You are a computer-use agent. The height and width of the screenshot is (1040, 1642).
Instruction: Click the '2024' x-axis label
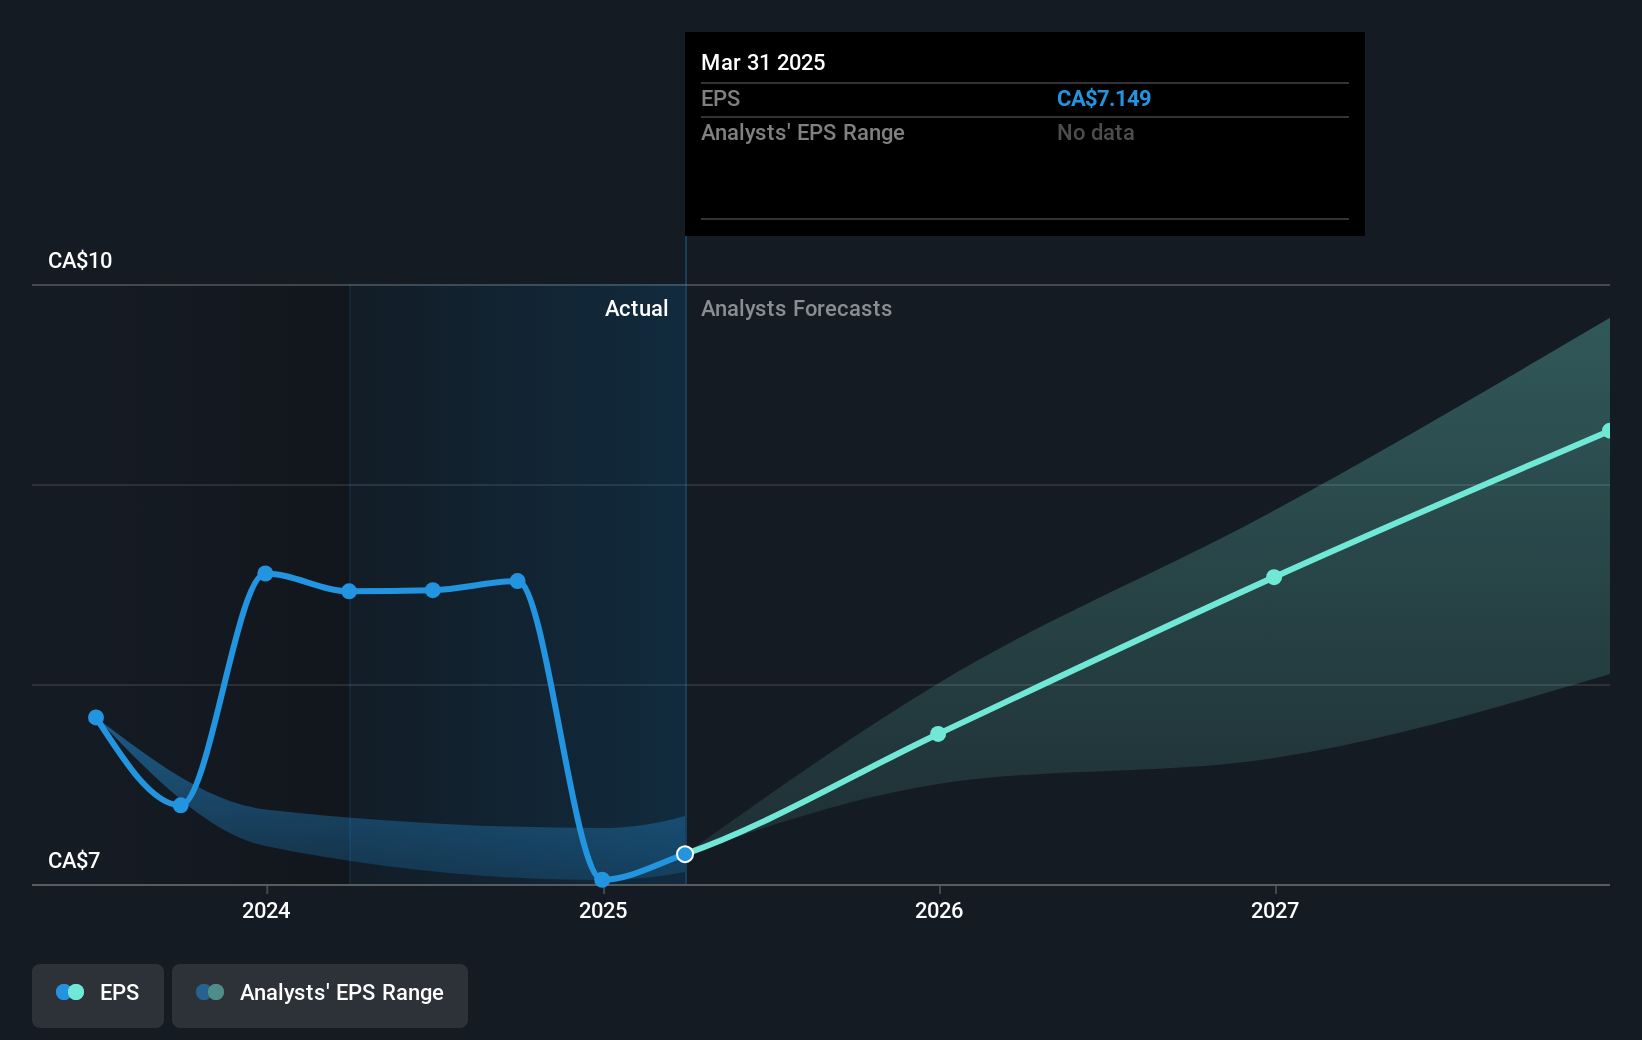[x=266, y=910]
